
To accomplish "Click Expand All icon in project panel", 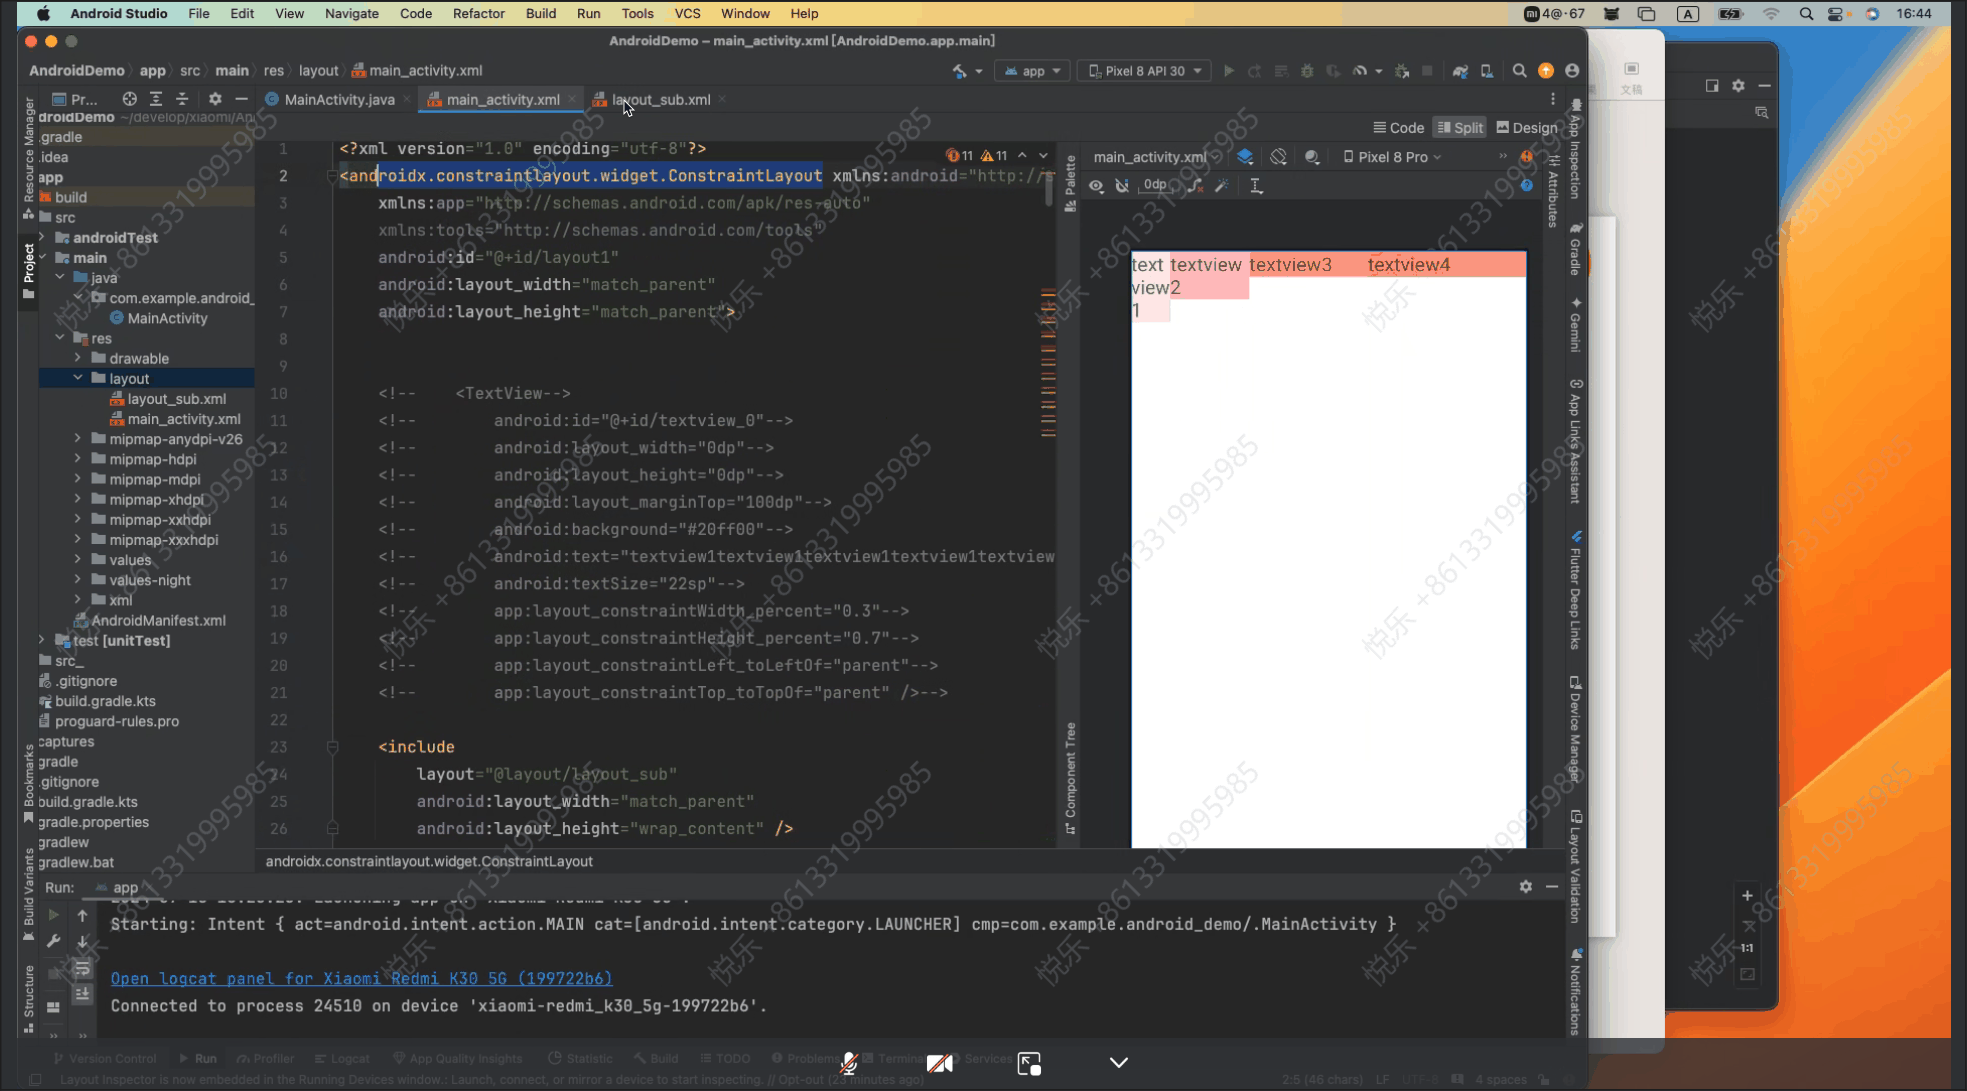I will pos(156,99).
